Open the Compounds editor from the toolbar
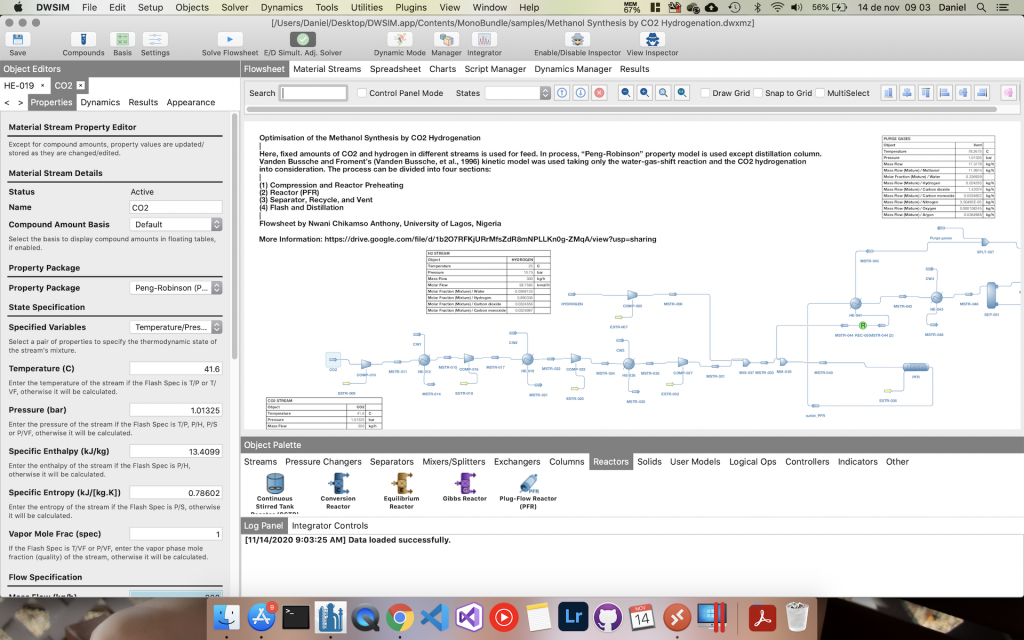 (x=83, y=41)
